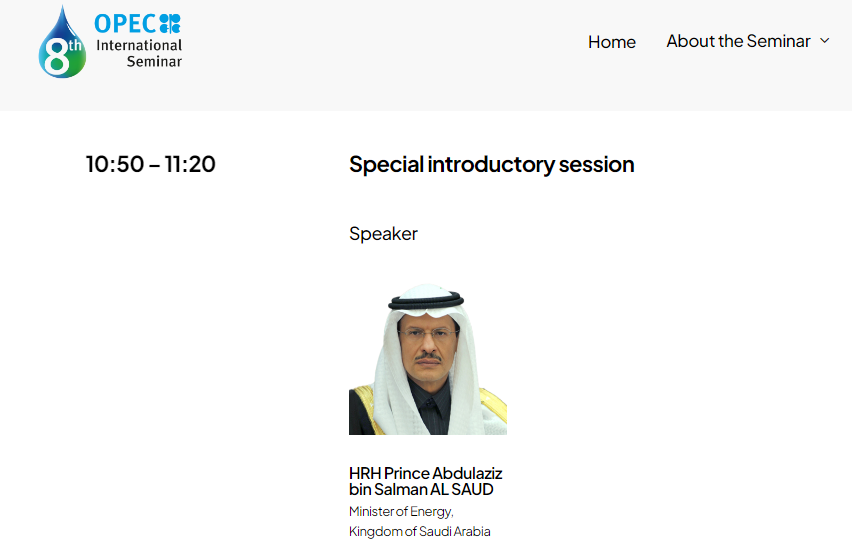Click the "Speaker" label
Image resolution: width=852 pixels, height=548 pixels.
point(383,234)
